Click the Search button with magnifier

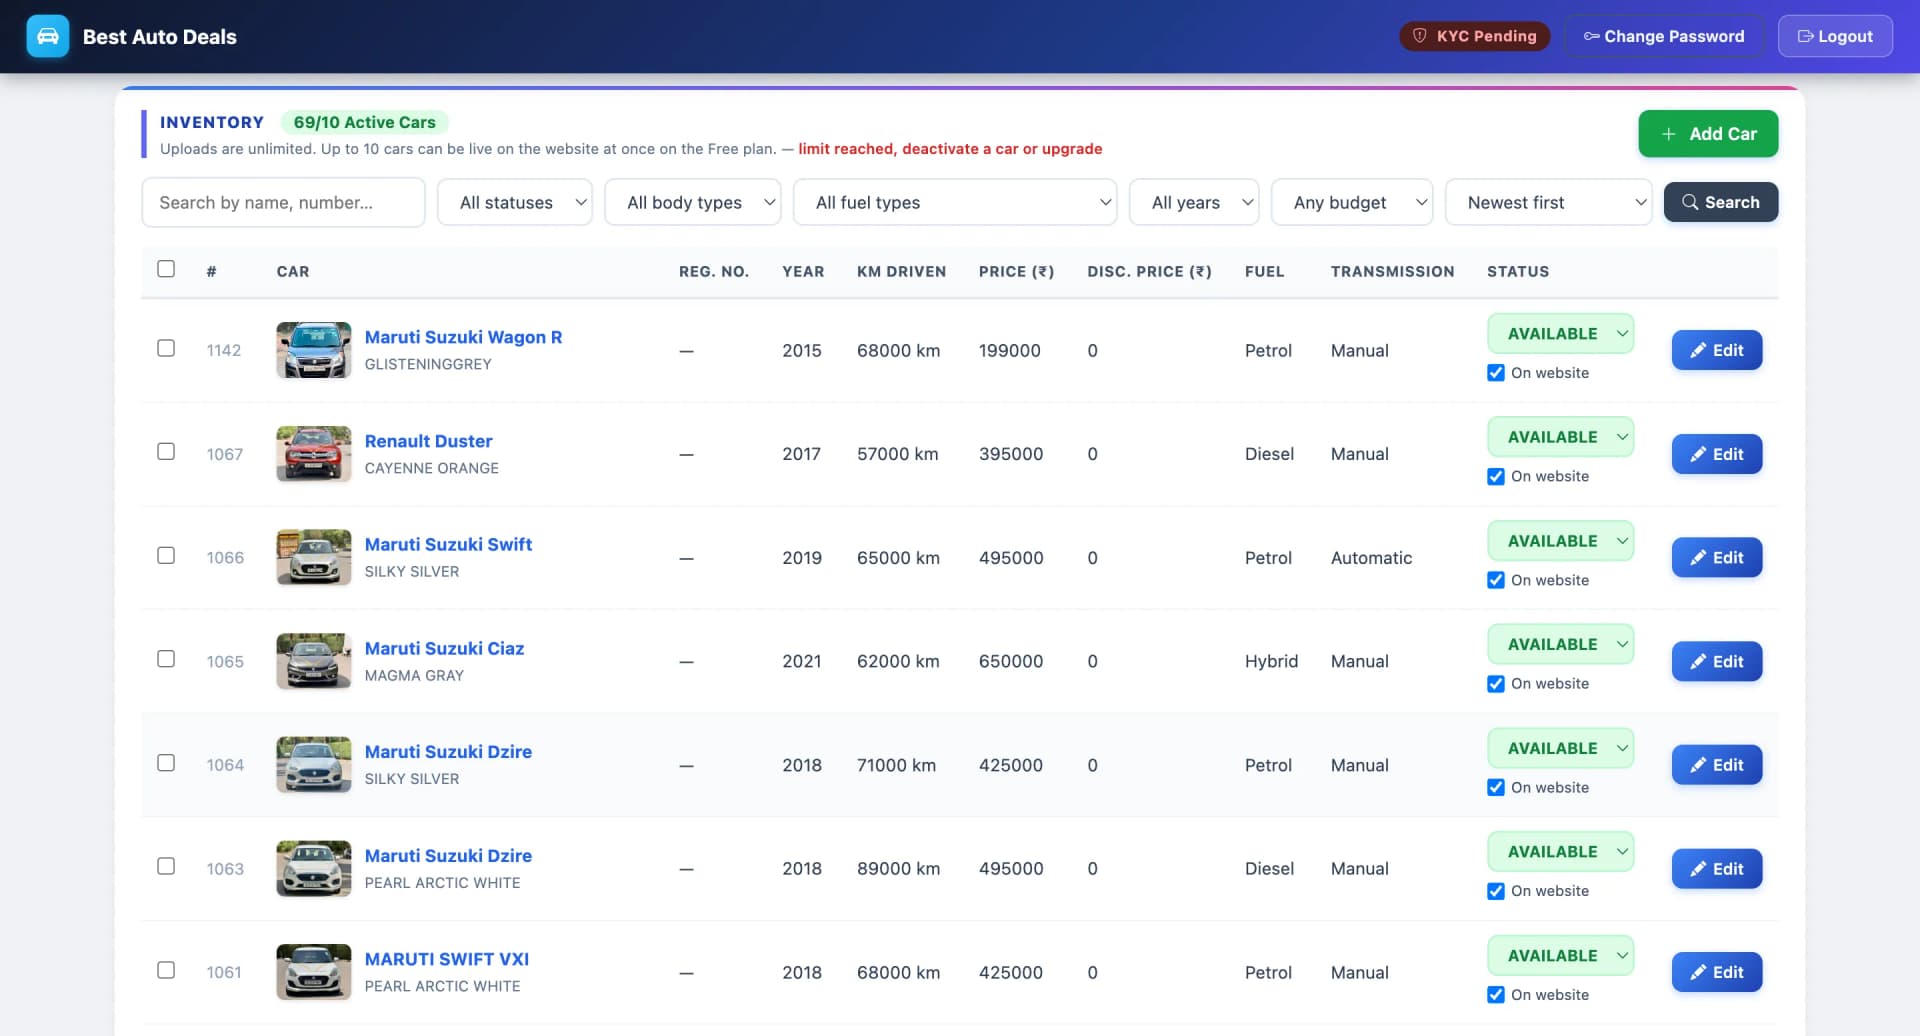coord(1720,202)
